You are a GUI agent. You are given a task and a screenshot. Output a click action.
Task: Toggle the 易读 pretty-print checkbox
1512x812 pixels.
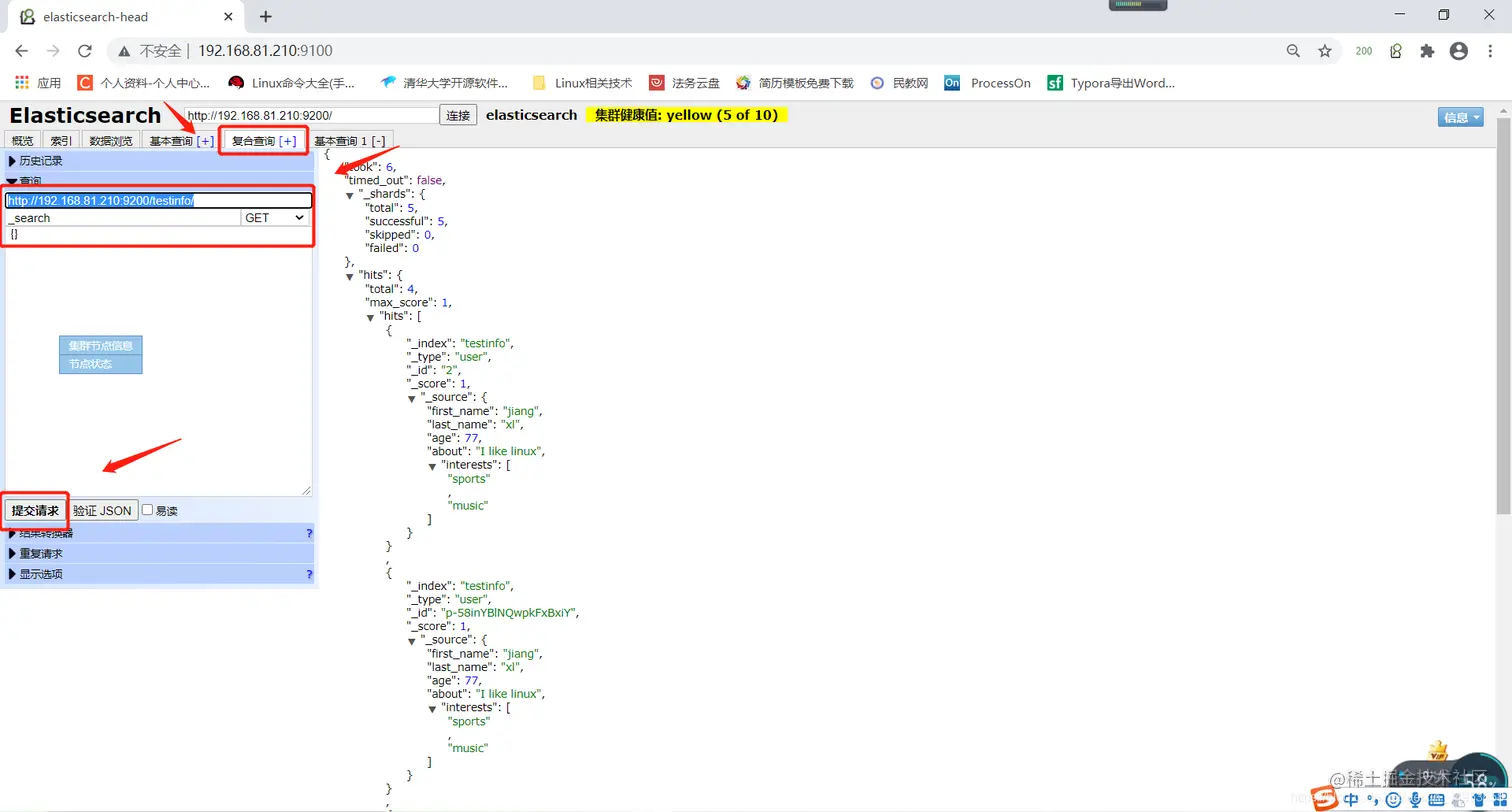coord(147,510)
